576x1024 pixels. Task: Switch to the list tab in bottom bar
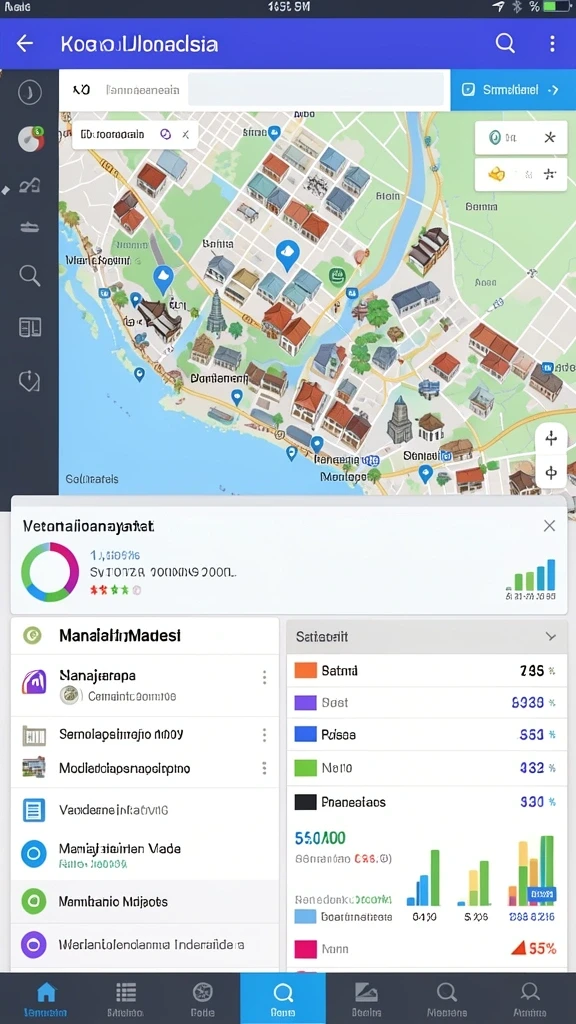point(125,999)
